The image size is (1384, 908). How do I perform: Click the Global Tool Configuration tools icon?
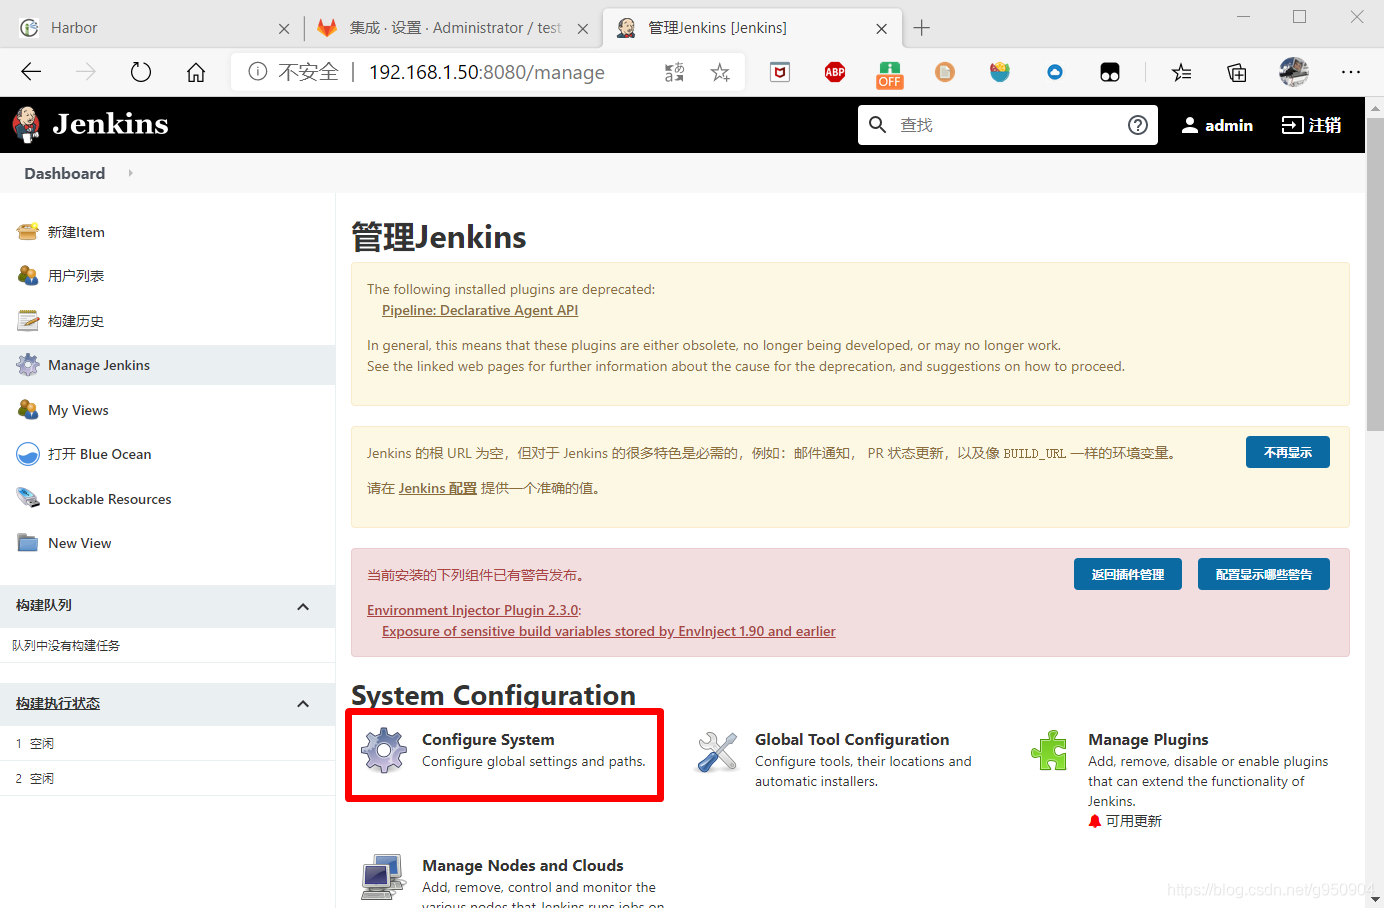[x=717, y=751]
